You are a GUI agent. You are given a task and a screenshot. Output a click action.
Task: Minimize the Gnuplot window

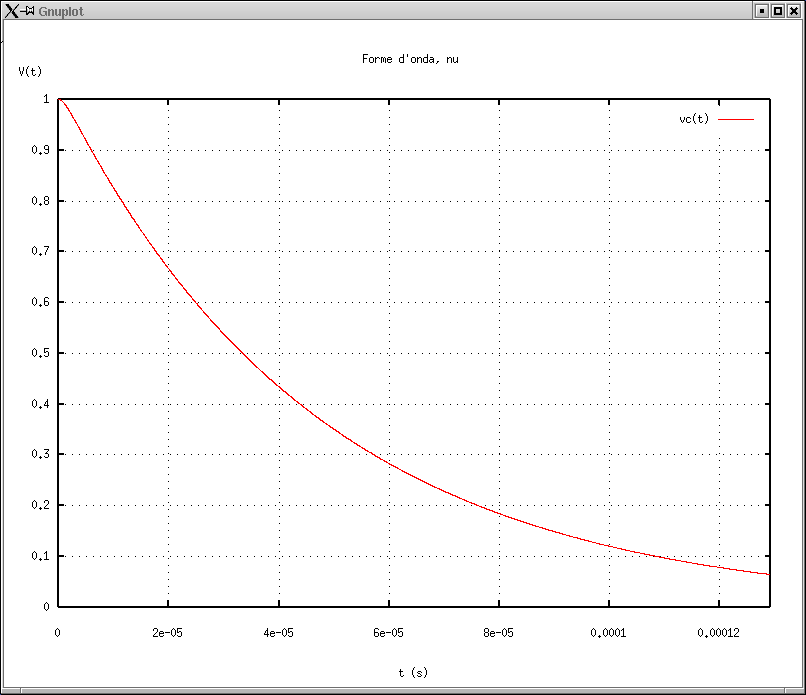coord(762,11)
